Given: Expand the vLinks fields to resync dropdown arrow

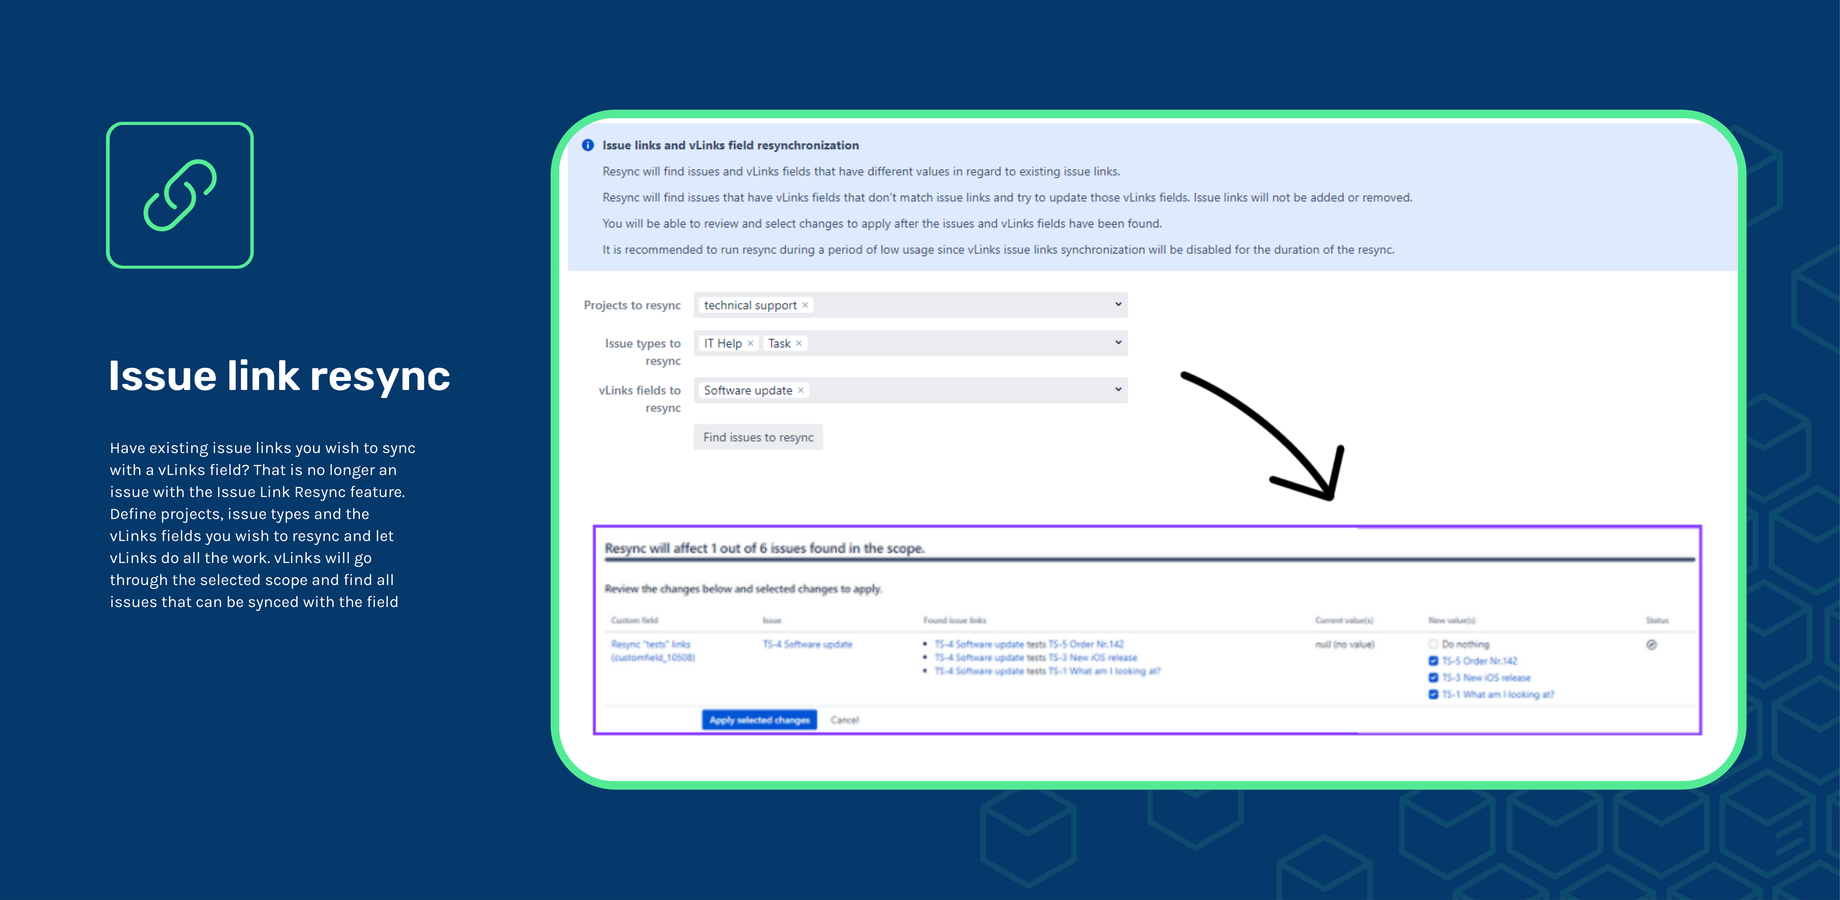Looking at the screenshot, I should 1118,389.
